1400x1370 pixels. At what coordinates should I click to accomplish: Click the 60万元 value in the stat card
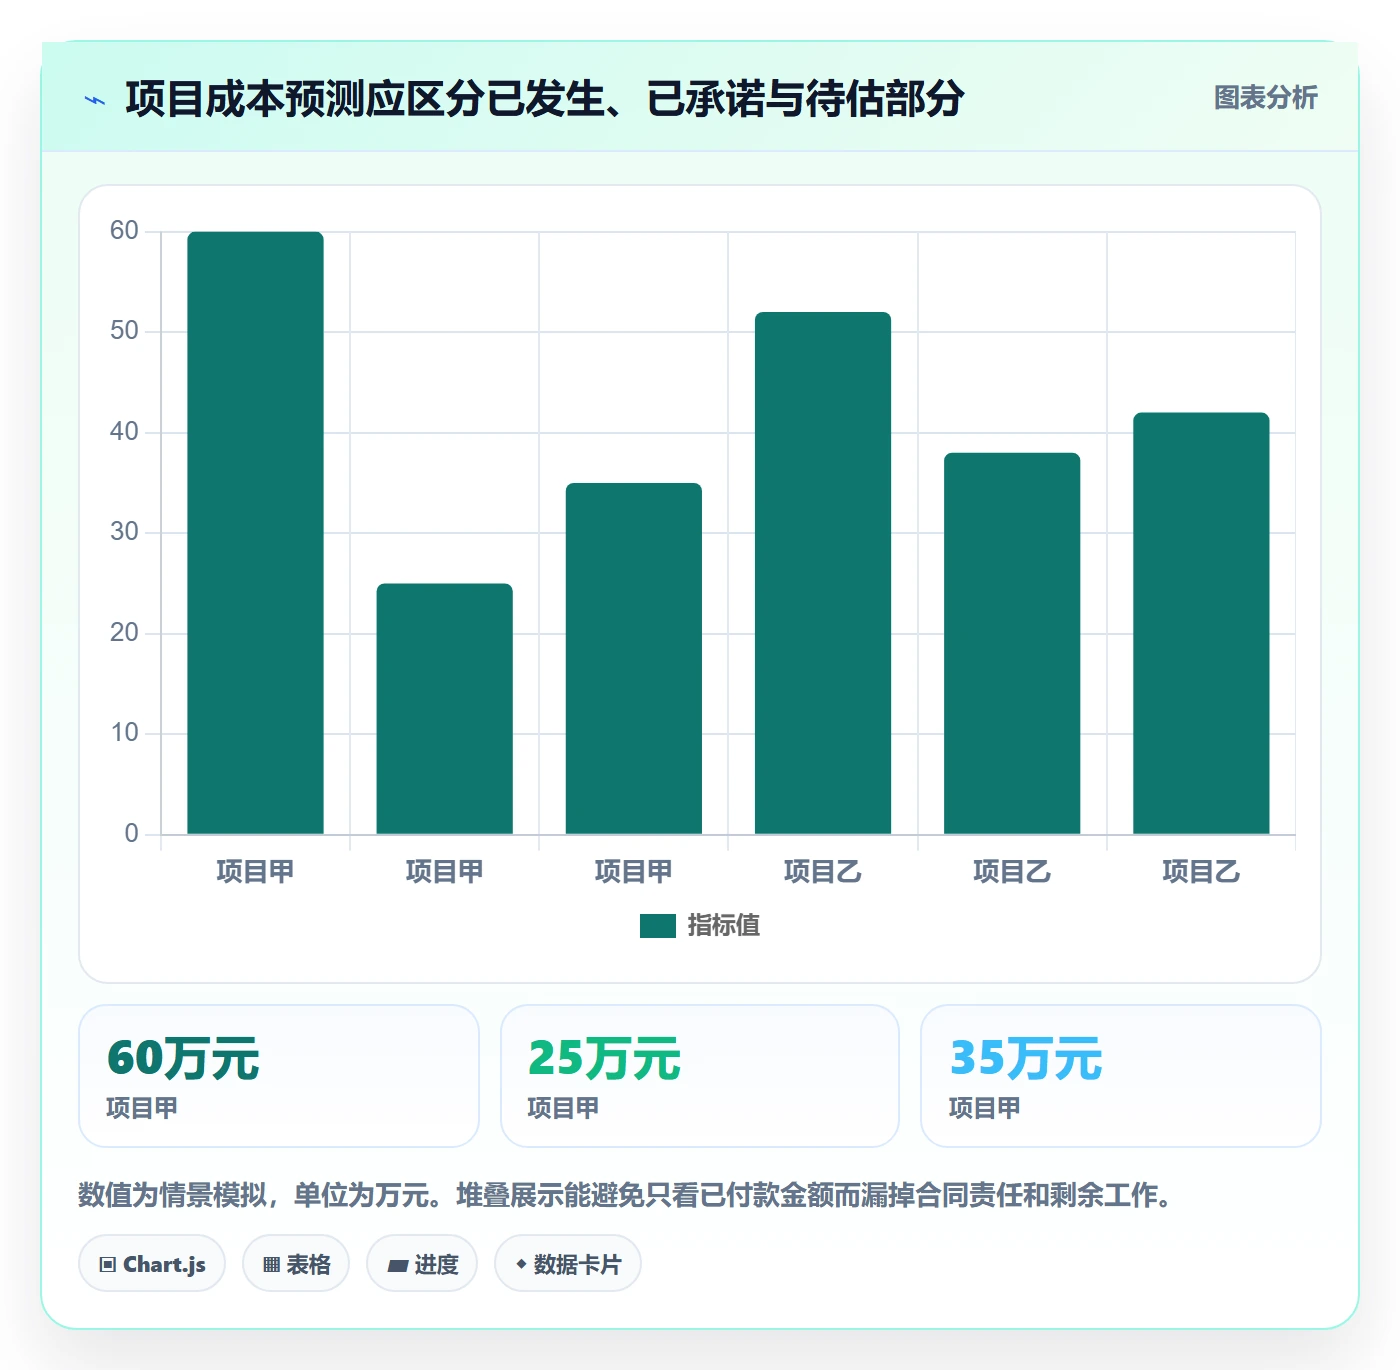(x=183, y=1058)
